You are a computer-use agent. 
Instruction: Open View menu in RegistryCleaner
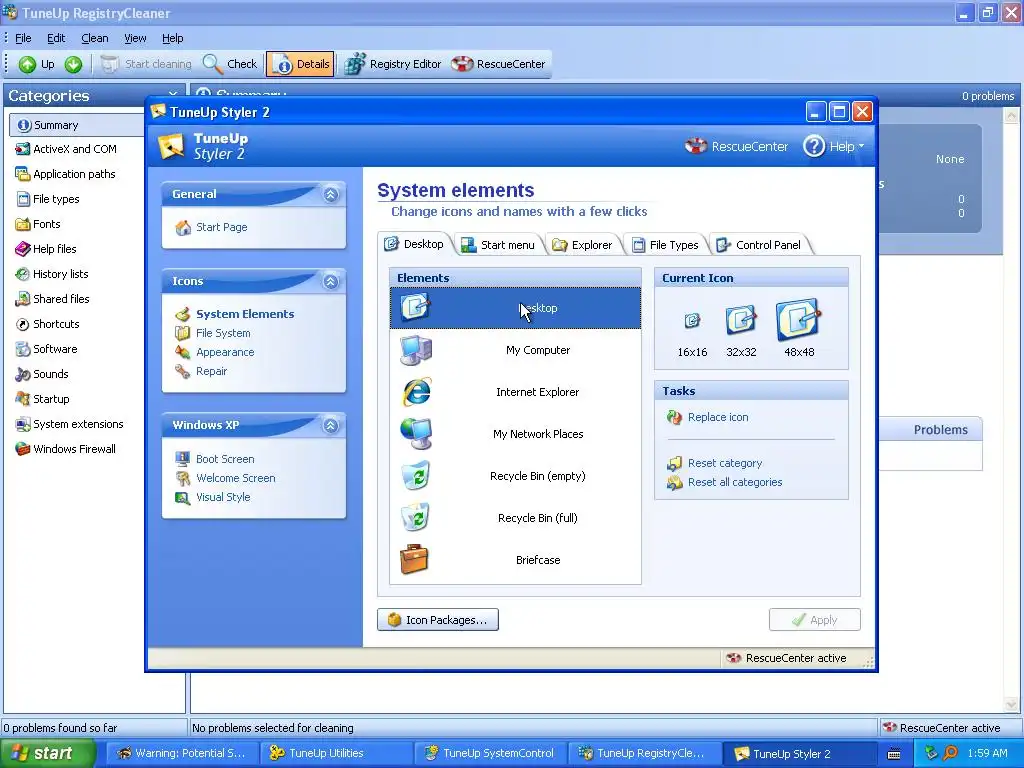coord(135,38)
